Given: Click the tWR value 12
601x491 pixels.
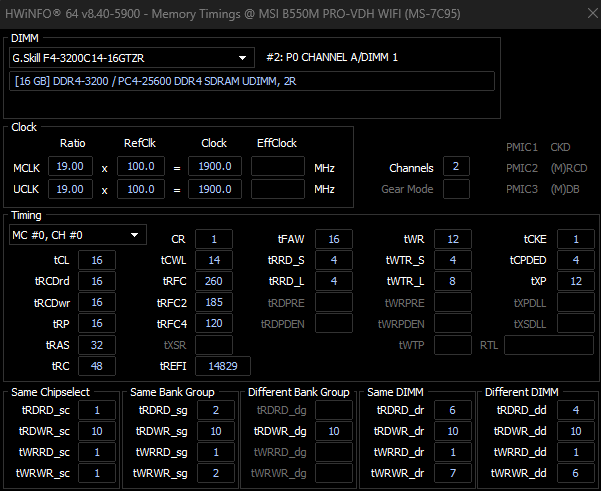Looking at the screenshot, I should [x=452, y=239].
